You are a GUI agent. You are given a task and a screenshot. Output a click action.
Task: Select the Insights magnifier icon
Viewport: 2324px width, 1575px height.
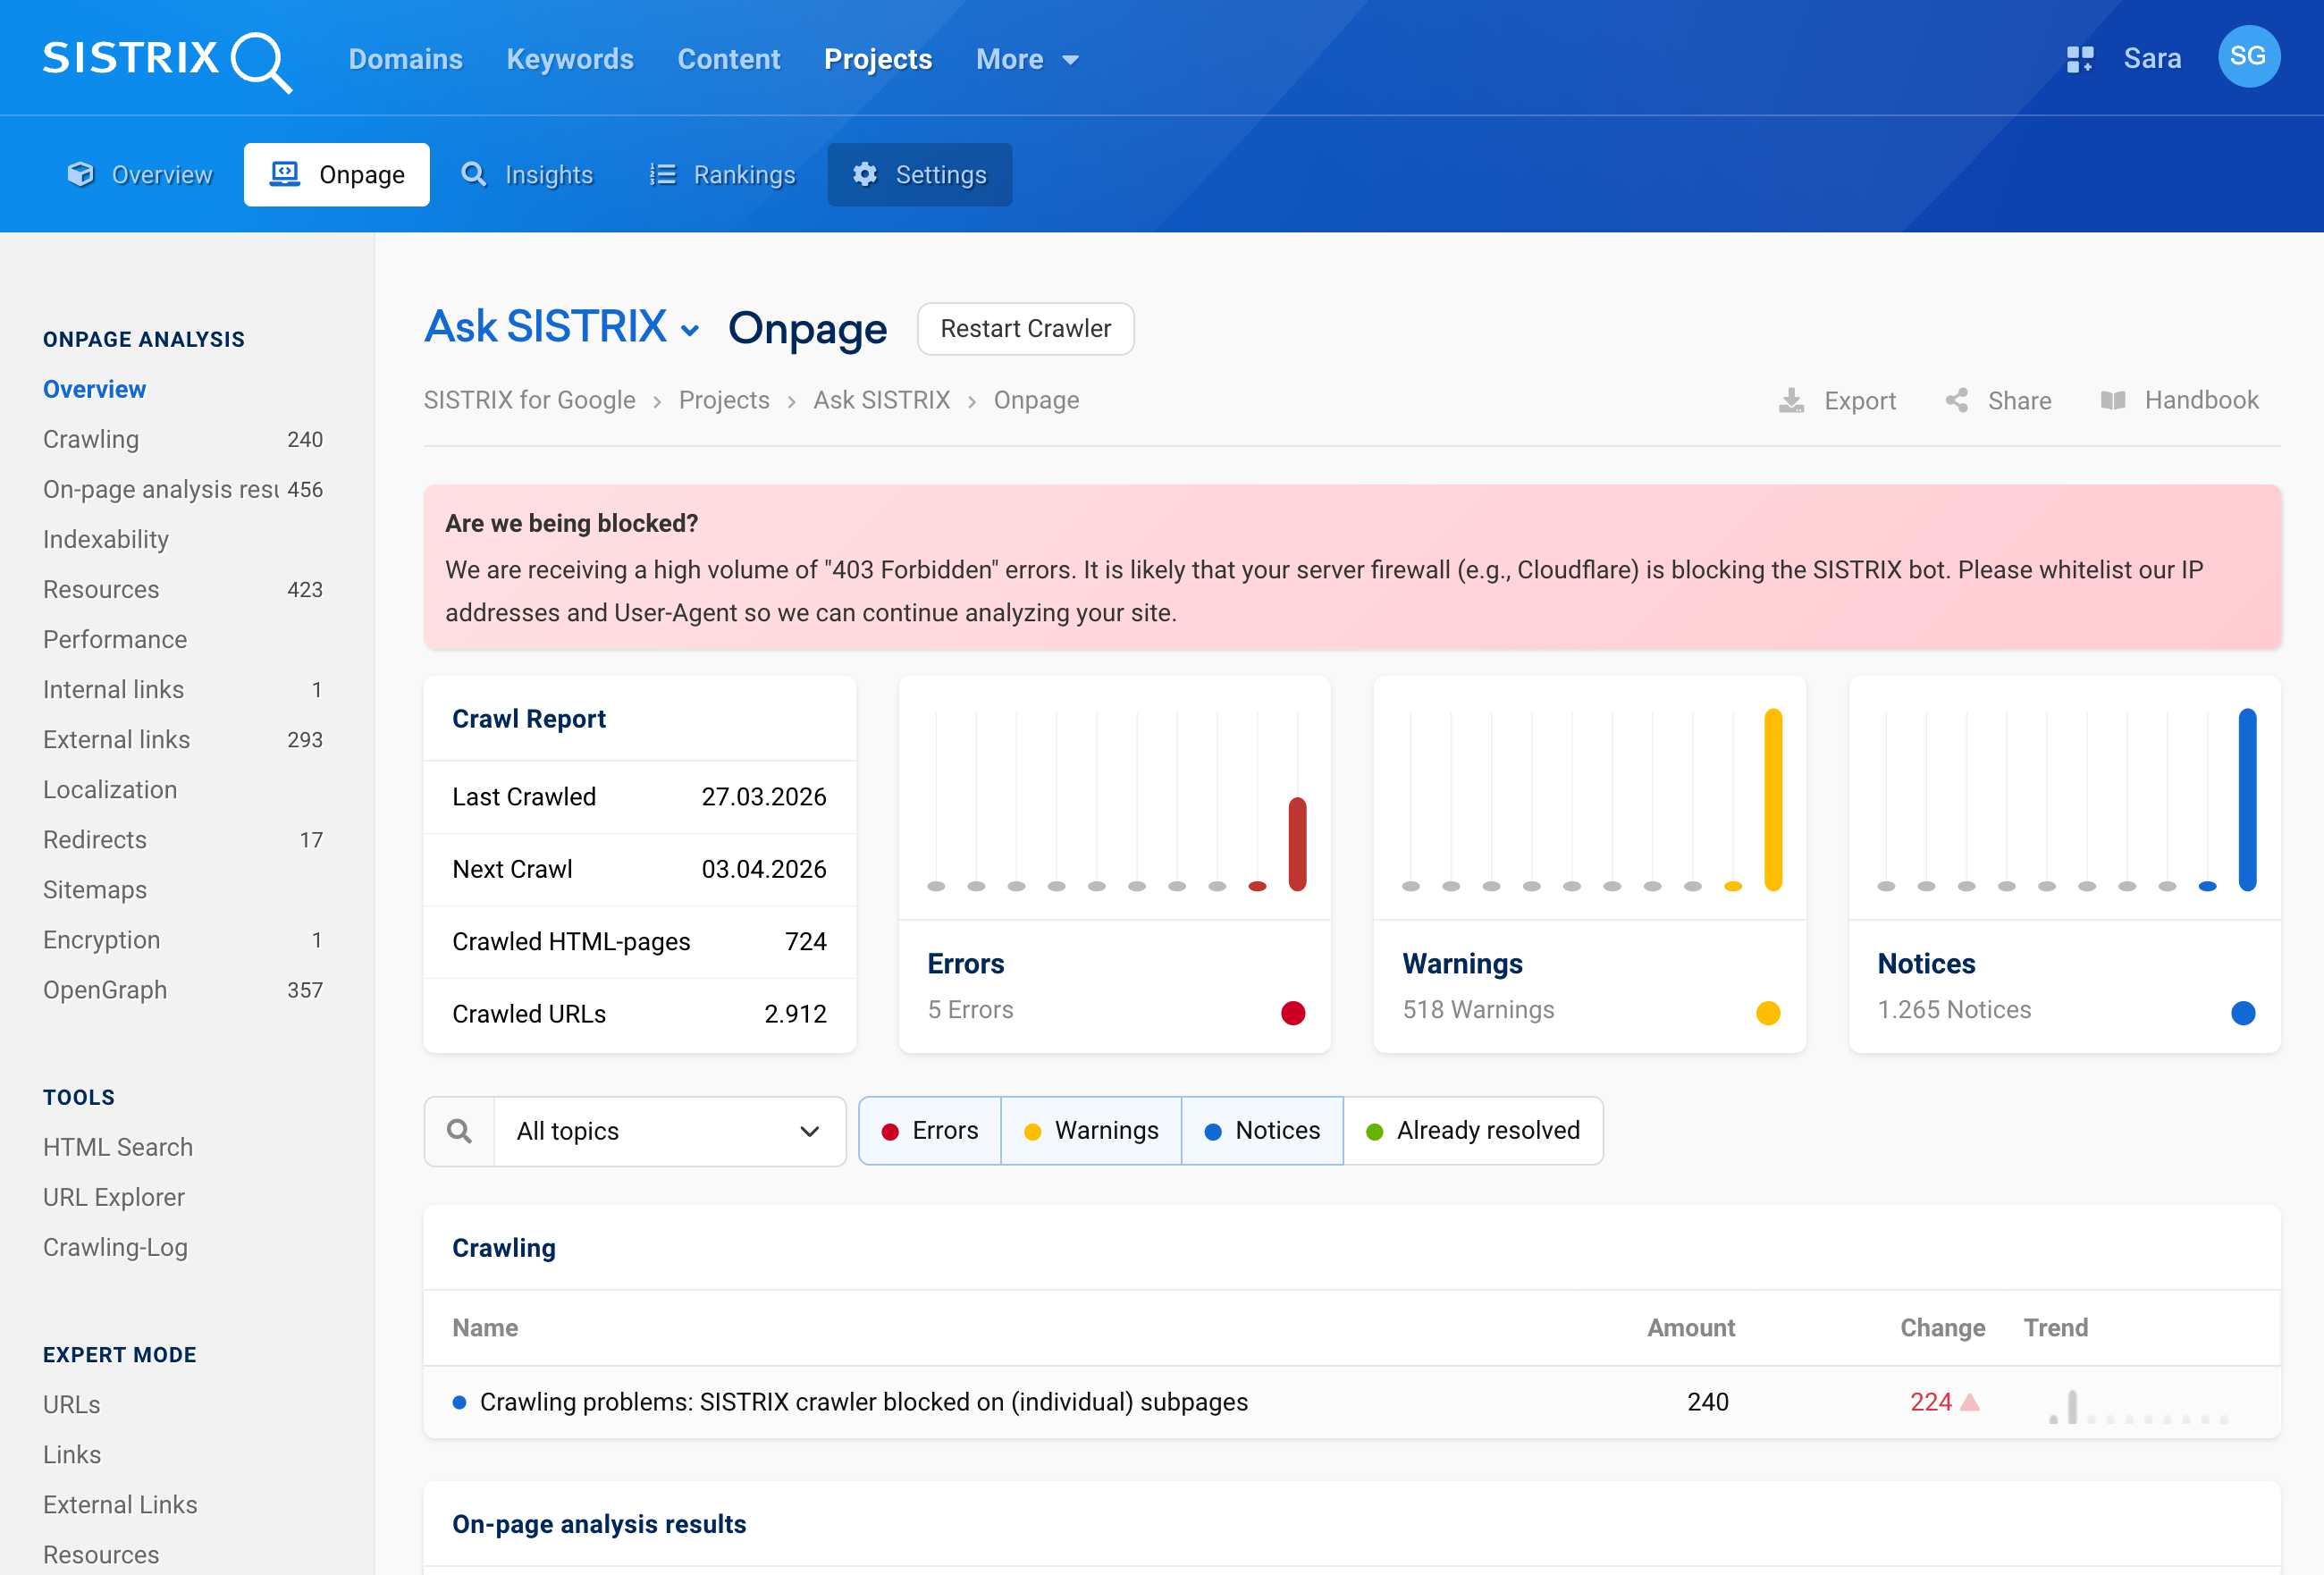(x=474, y=174)
